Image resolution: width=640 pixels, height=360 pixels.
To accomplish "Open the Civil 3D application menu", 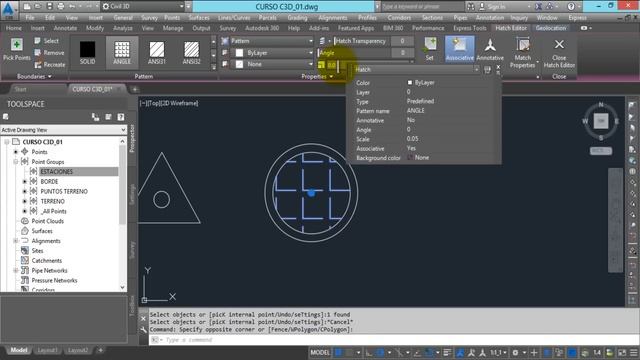I will pos(9,10).
